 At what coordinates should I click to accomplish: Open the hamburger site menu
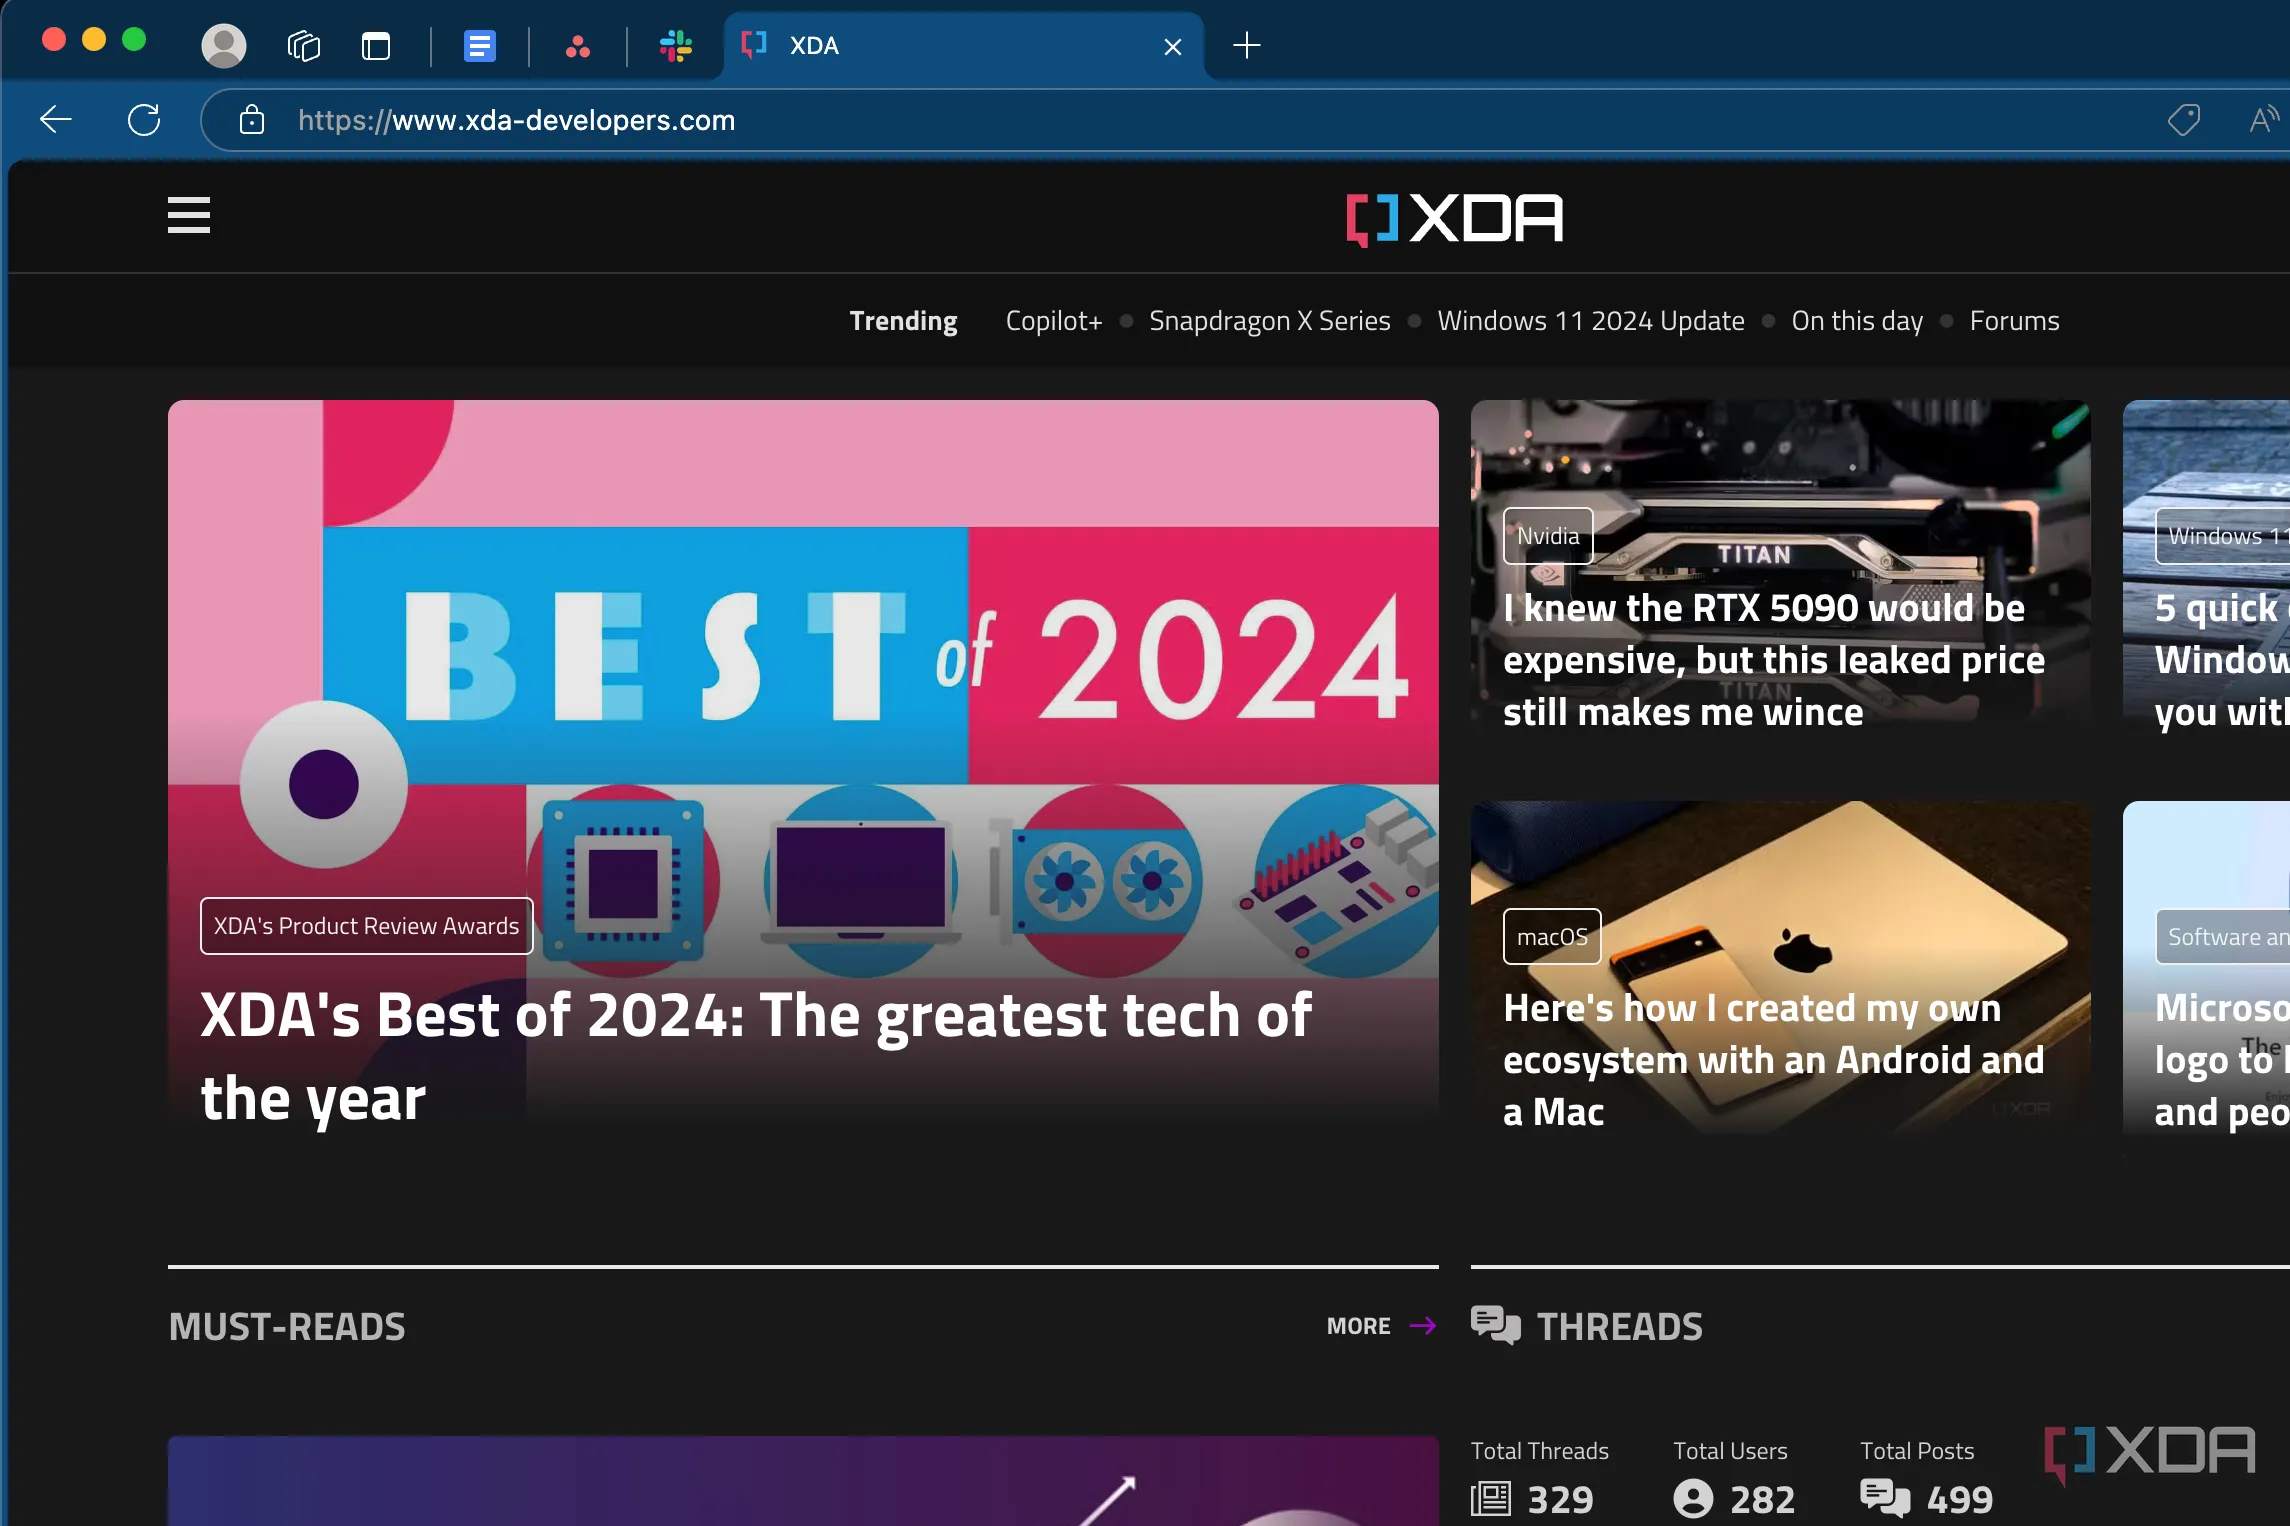189,215
